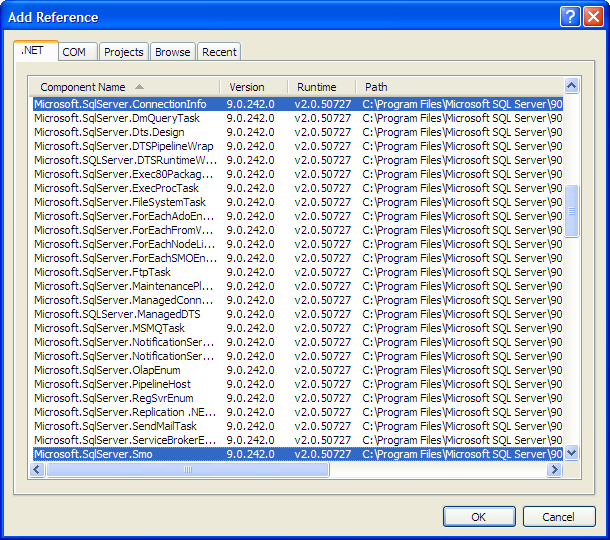Sort by the Version column header
This screenshot has width=610, height=540.
point(254,87)
